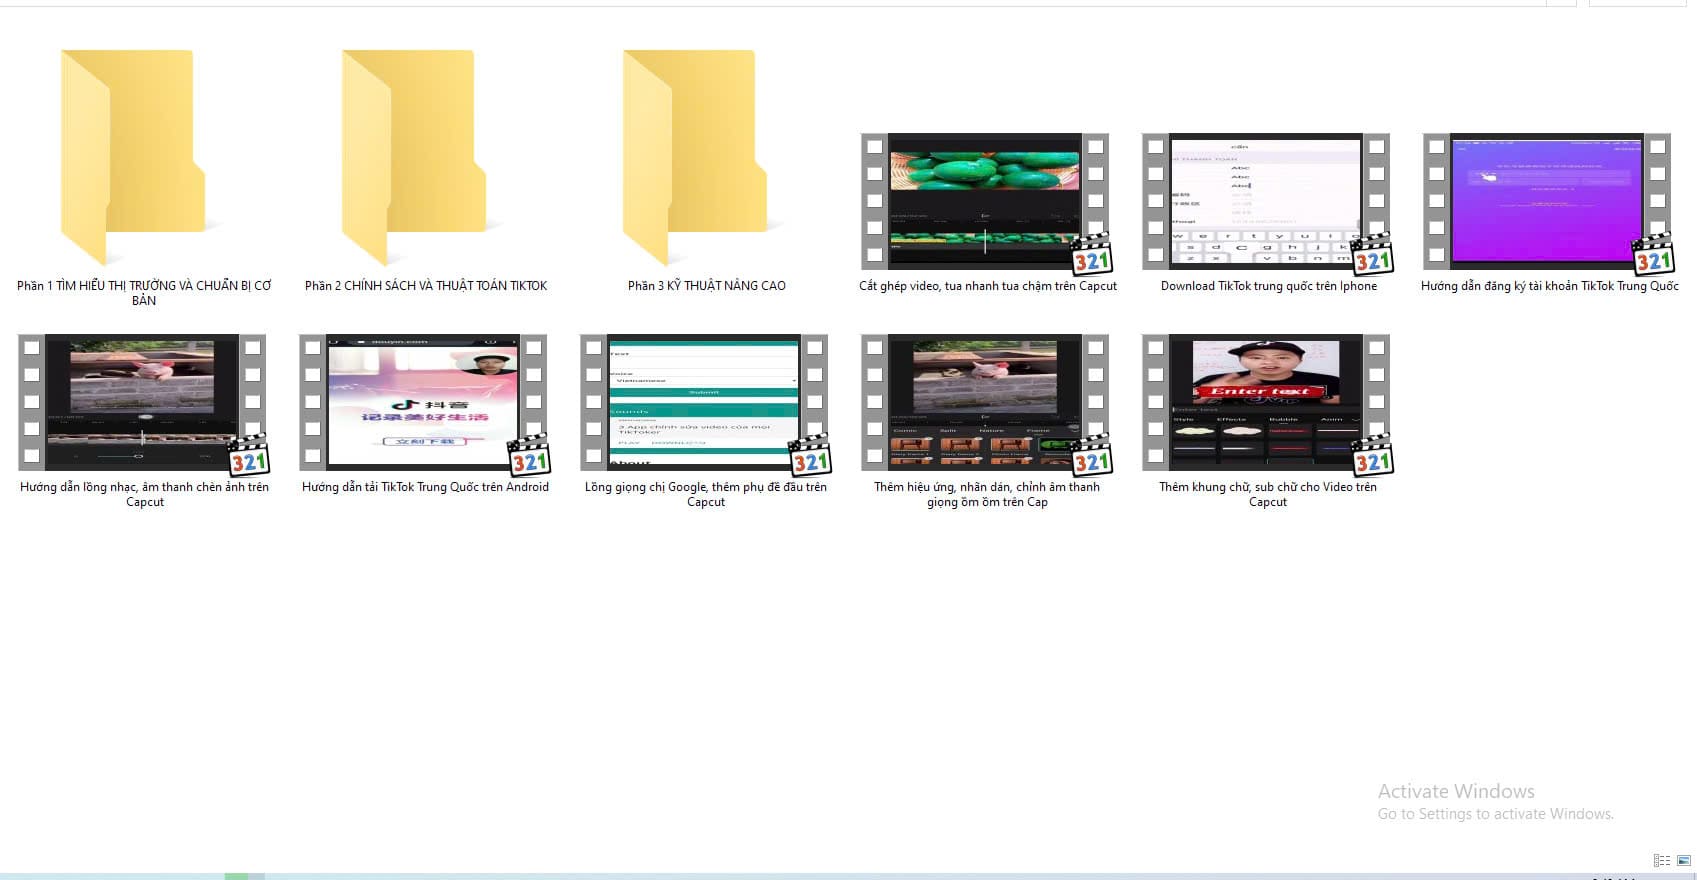1697x880 pixels.
Task: Click label 'Hướng dẫn tải TikTok Trung Quốc trên Android'
Action: click(425, 487)
